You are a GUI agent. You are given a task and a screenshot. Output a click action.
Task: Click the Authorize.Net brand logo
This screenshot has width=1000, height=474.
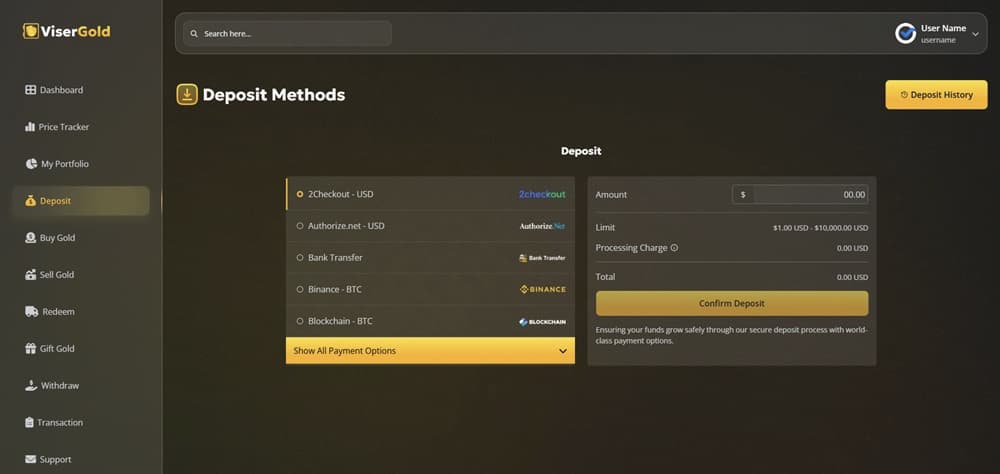[542, 226]
